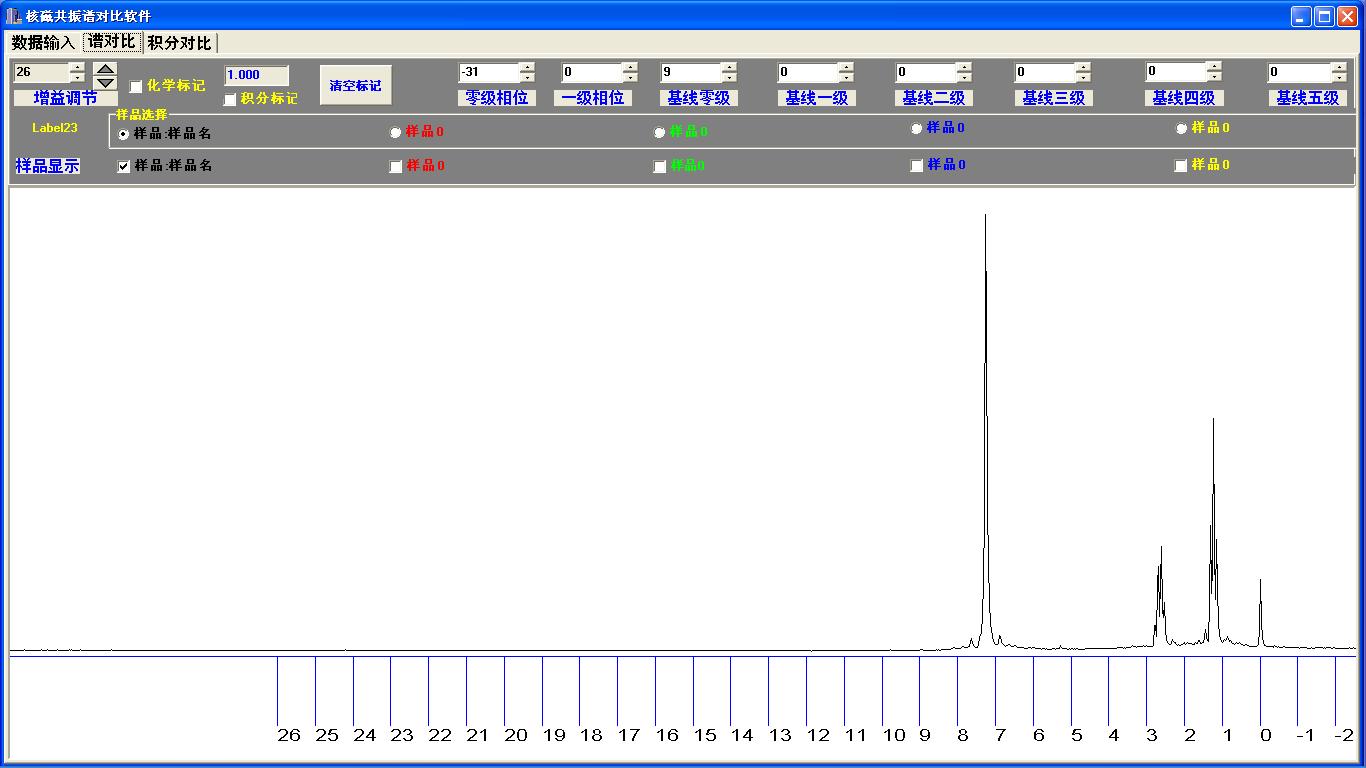Click the 零级相位 field showing -31

[488, 72]
